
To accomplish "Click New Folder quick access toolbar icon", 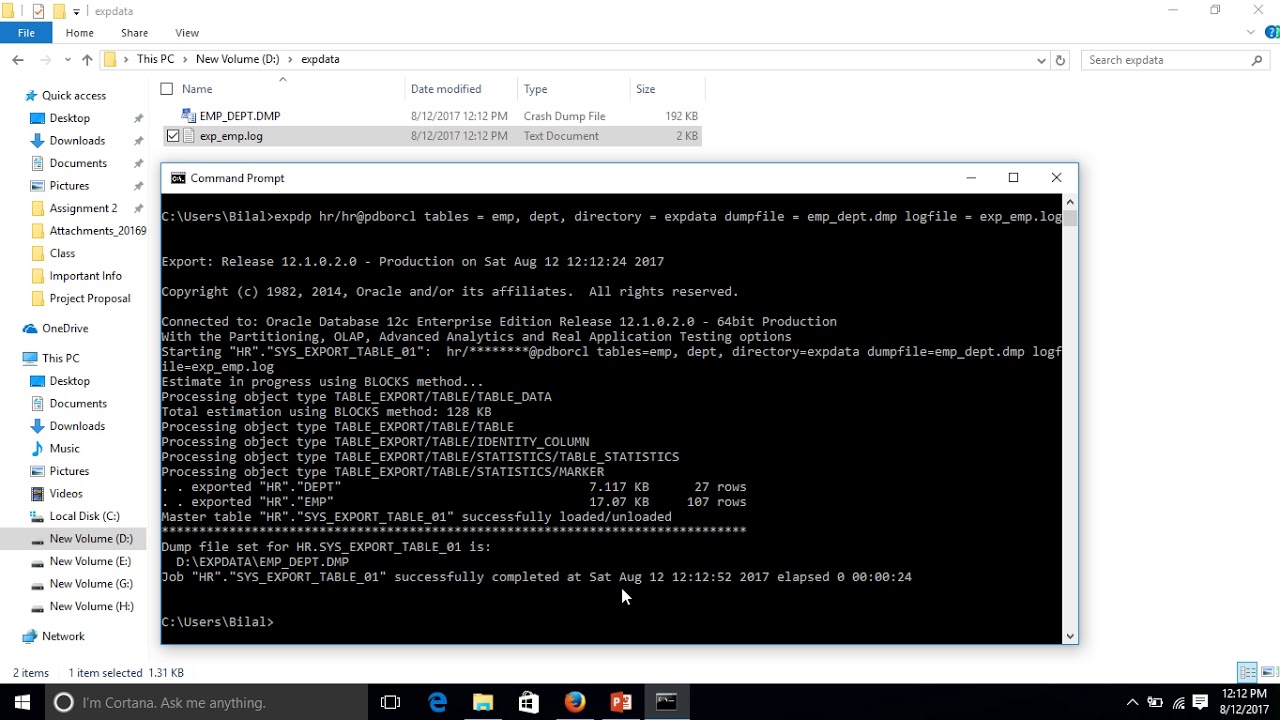I will point(58,11).
